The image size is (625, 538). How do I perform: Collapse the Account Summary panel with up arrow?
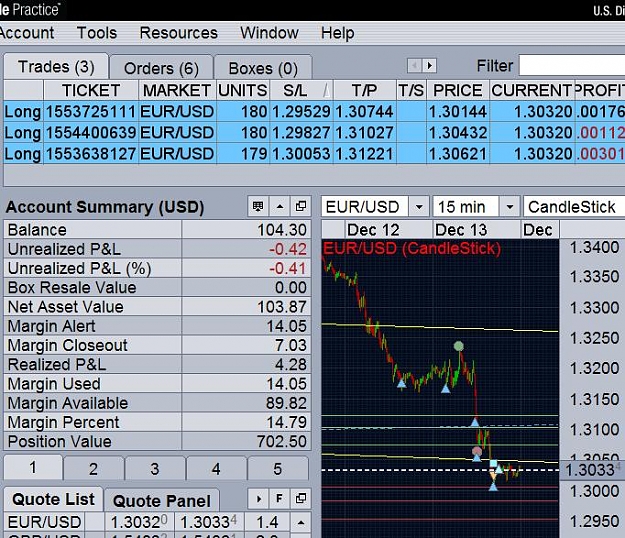pyautogui.click(x=280, y=206)
